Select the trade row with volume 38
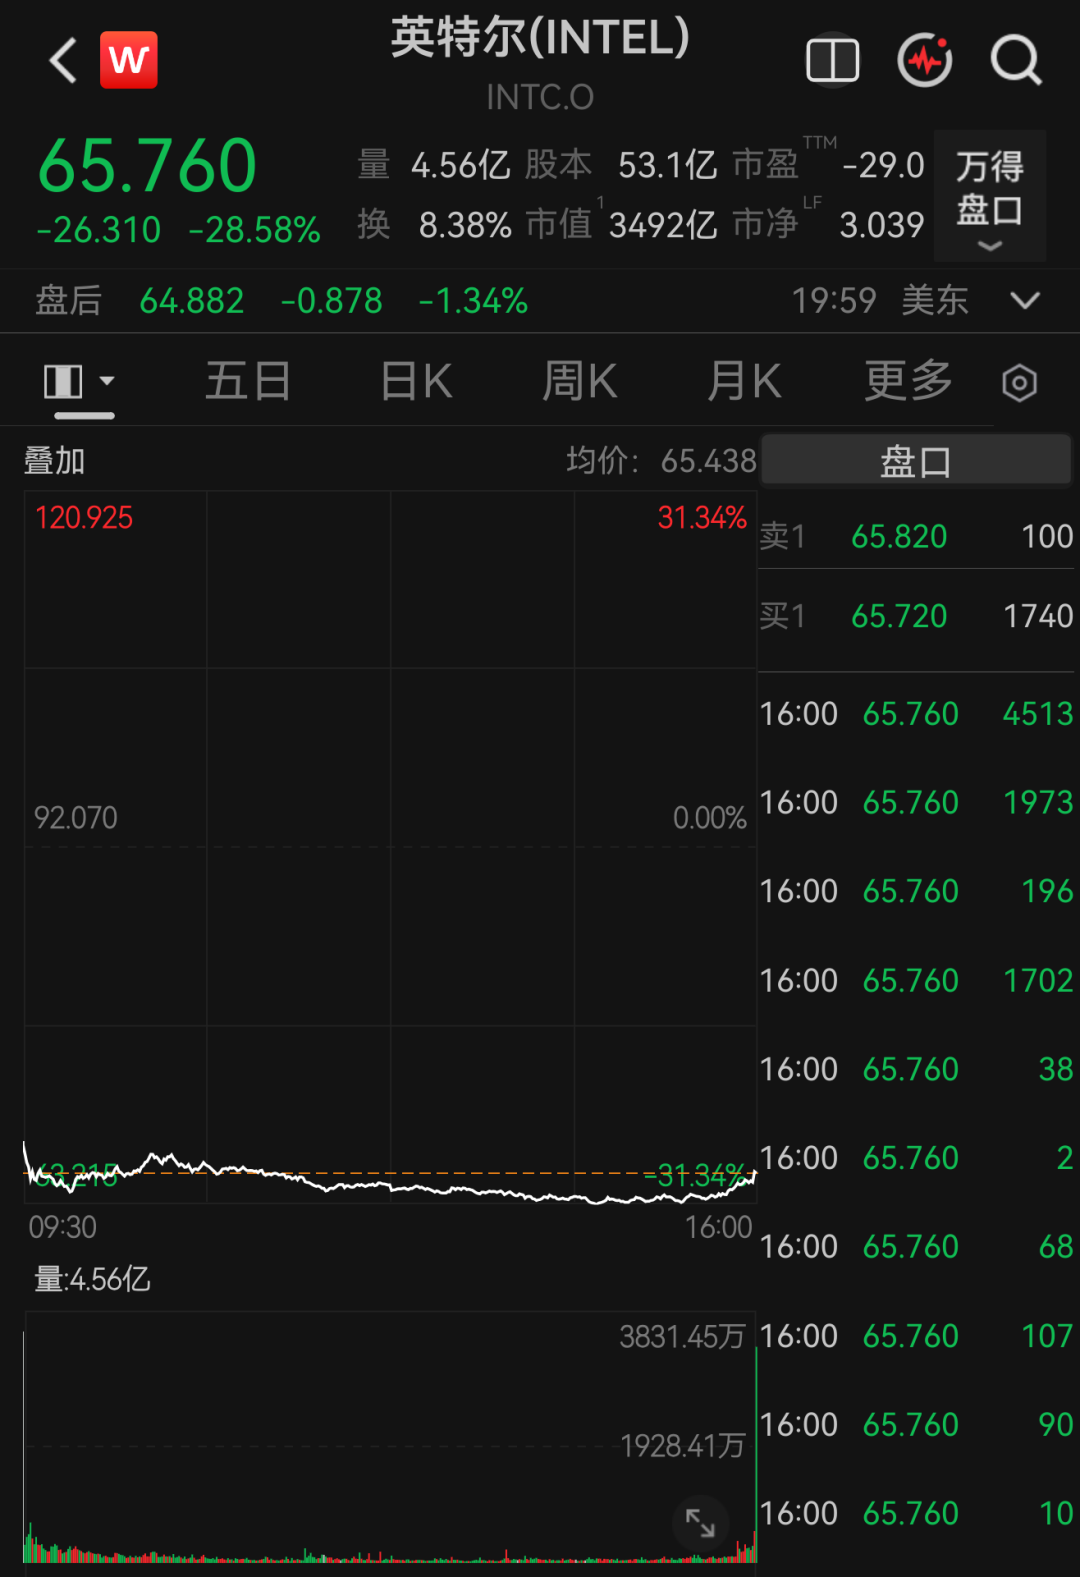This screenshot has width=1080, height=1577. (916, 1069)
